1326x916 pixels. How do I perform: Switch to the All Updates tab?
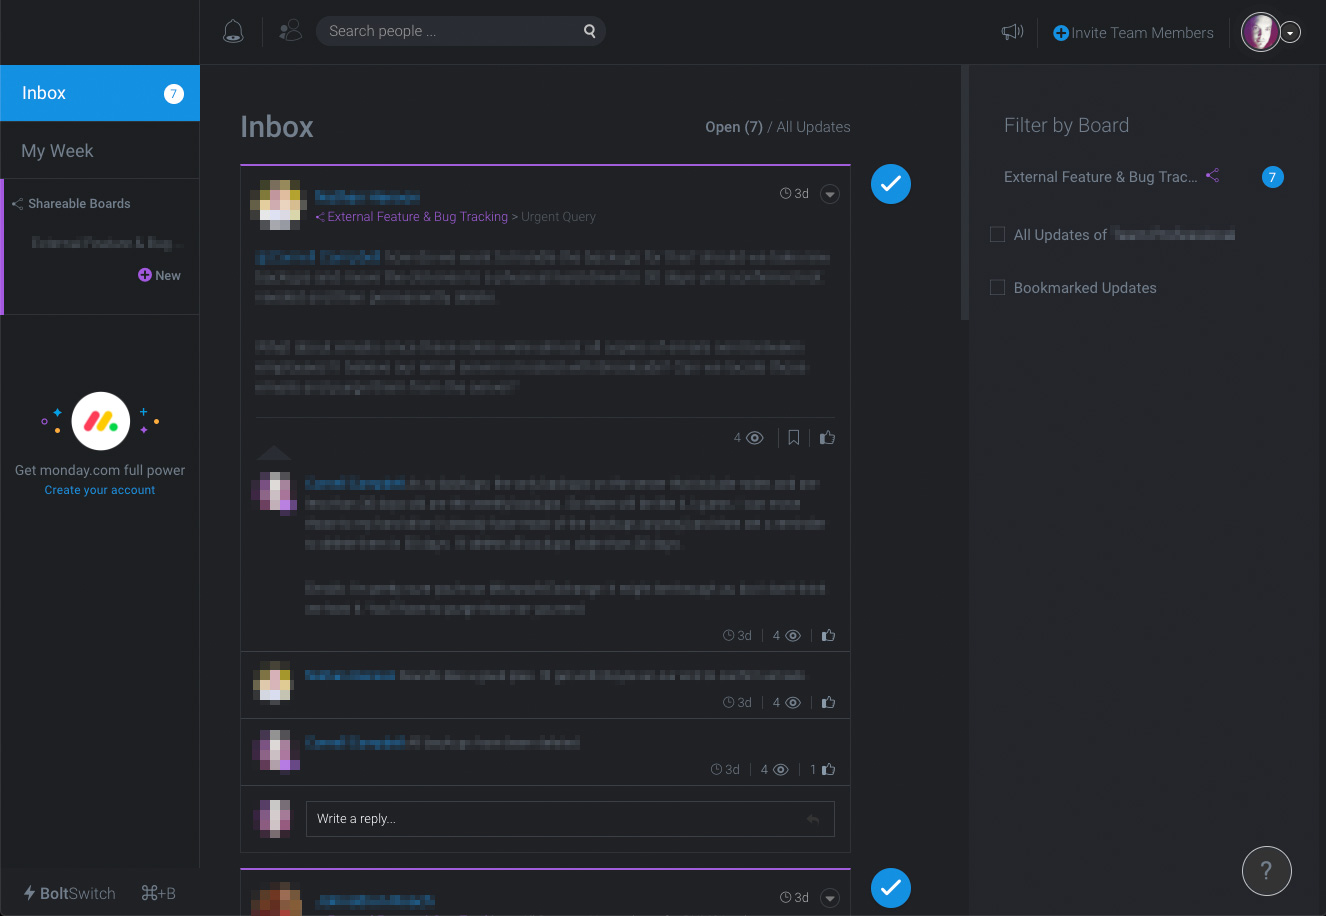(x=810, y=126)
